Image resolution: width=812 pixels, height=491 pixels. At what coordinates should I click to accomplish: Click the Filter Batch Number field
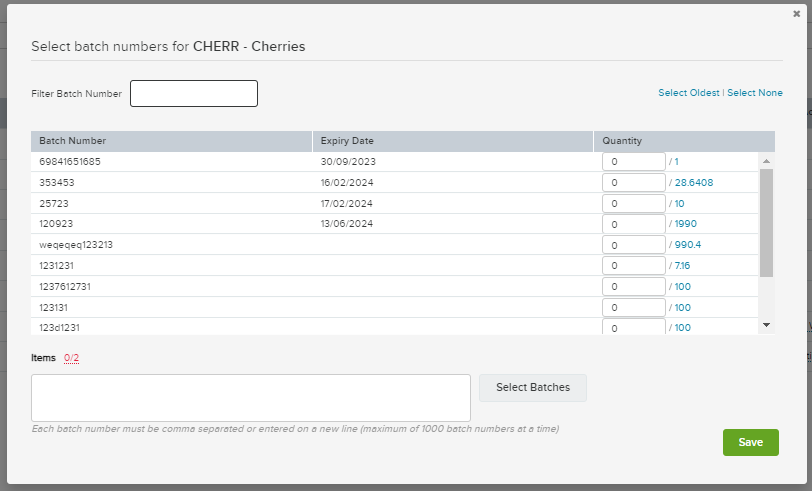(194, 93)
